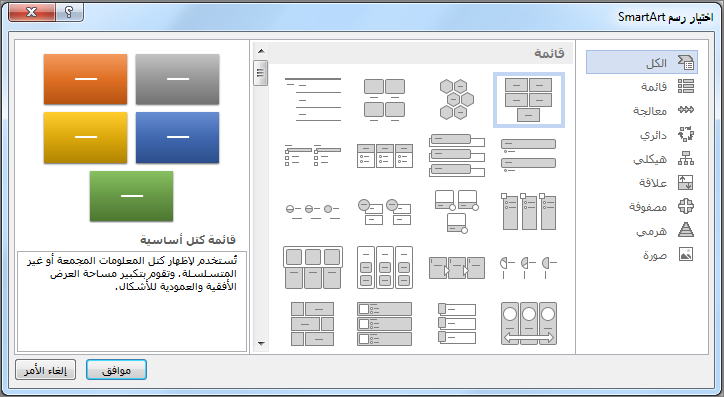Select the Vertical Bullet List layout
Screen dimensions: 724x397
tap(528, 156)
